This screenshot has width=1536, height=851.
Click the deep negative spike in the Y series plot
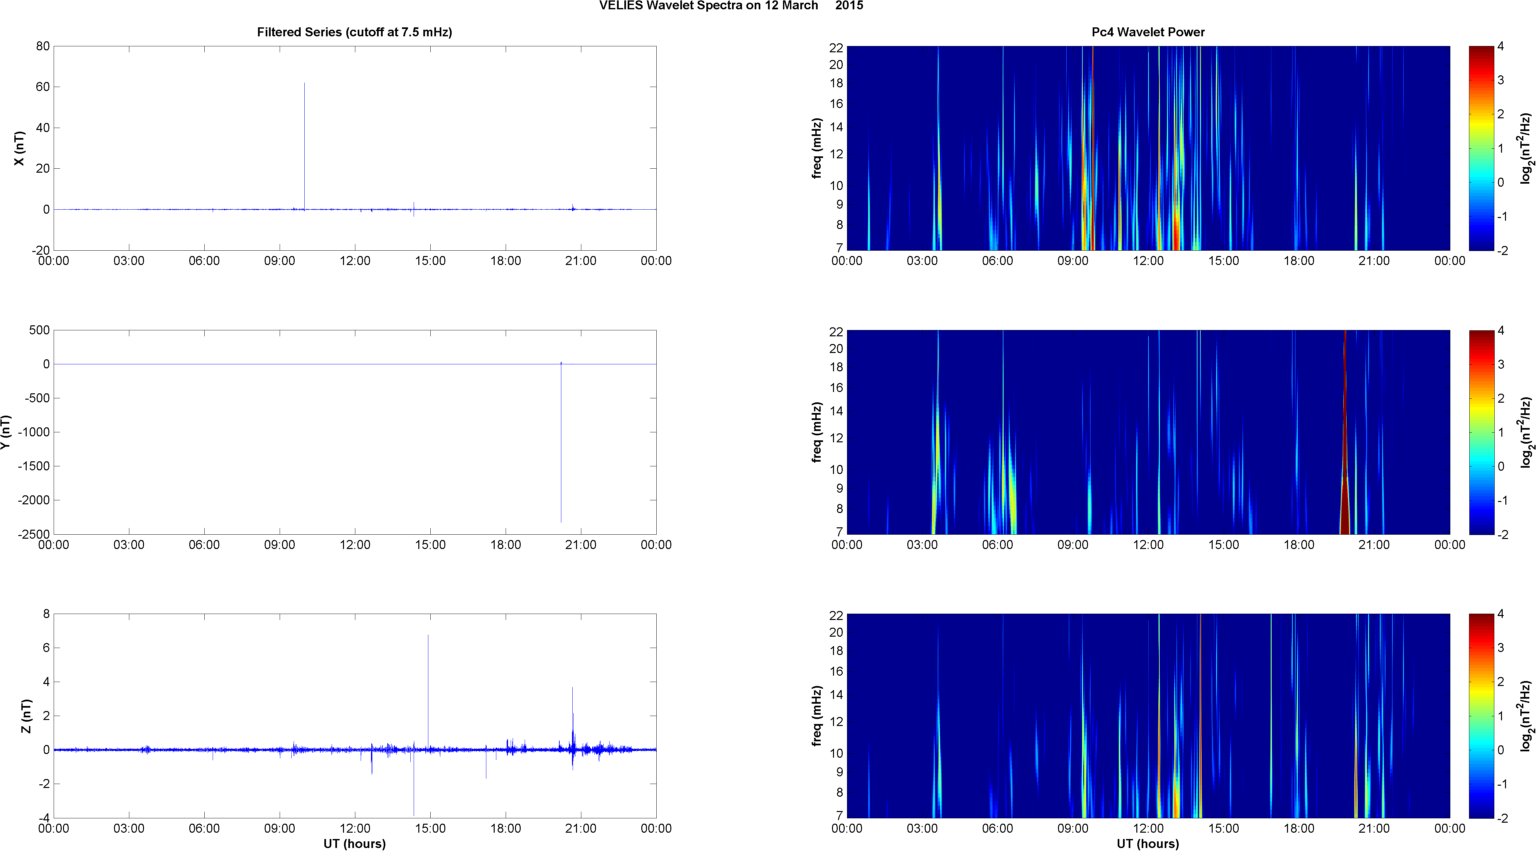coord(561,450)
